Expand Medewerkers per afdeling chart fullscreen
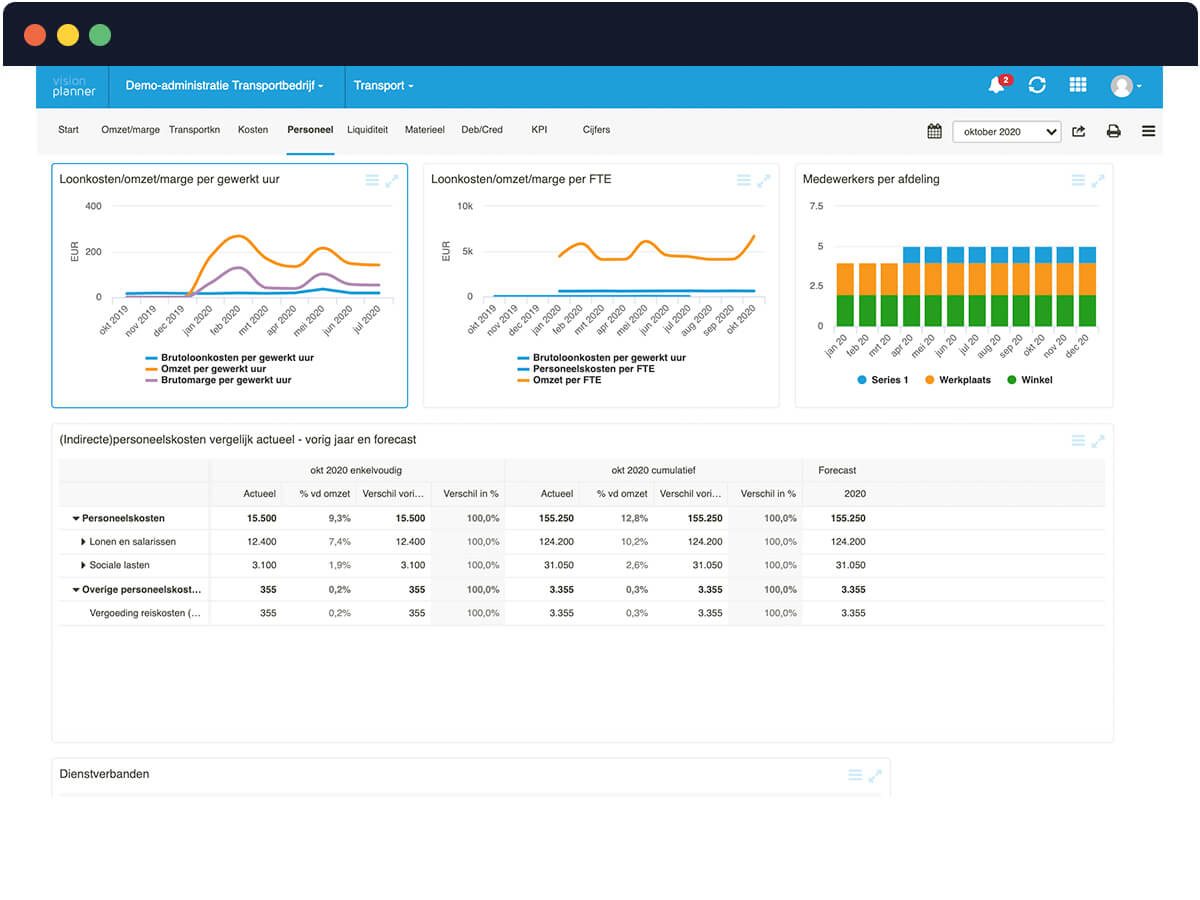 tap(1097, 181)
